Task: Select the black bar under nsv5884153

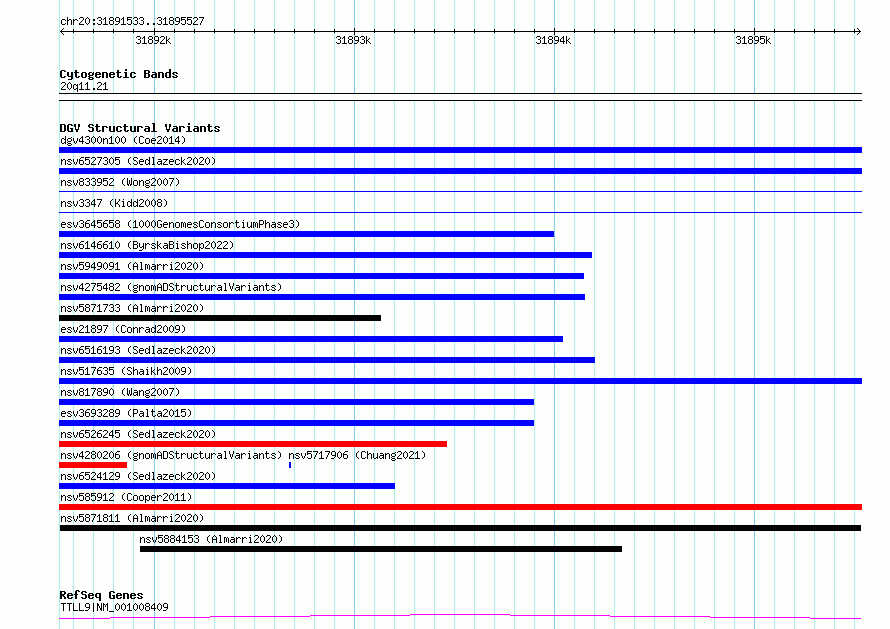Action: 381,549
